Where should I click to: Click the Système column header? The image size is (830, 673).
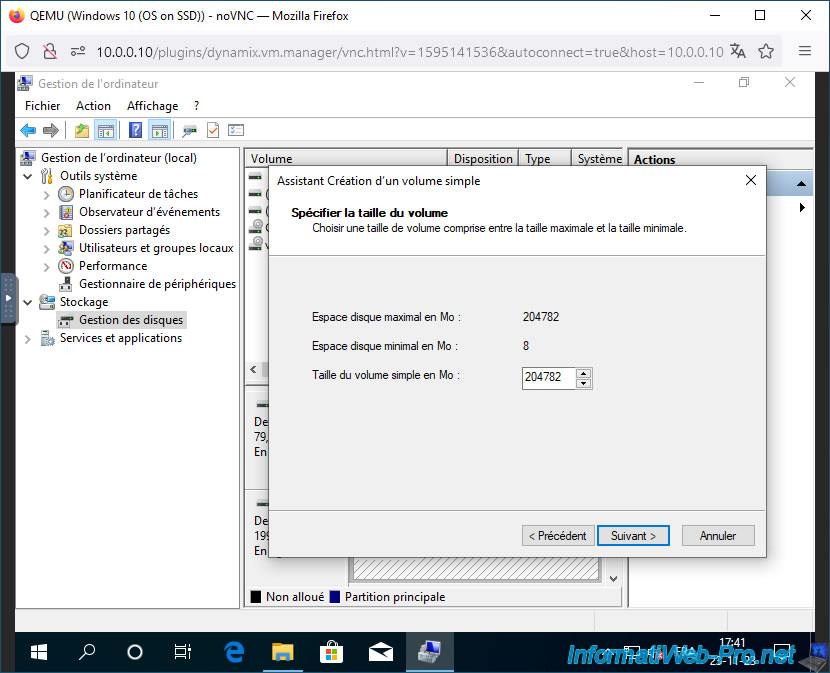598,158
